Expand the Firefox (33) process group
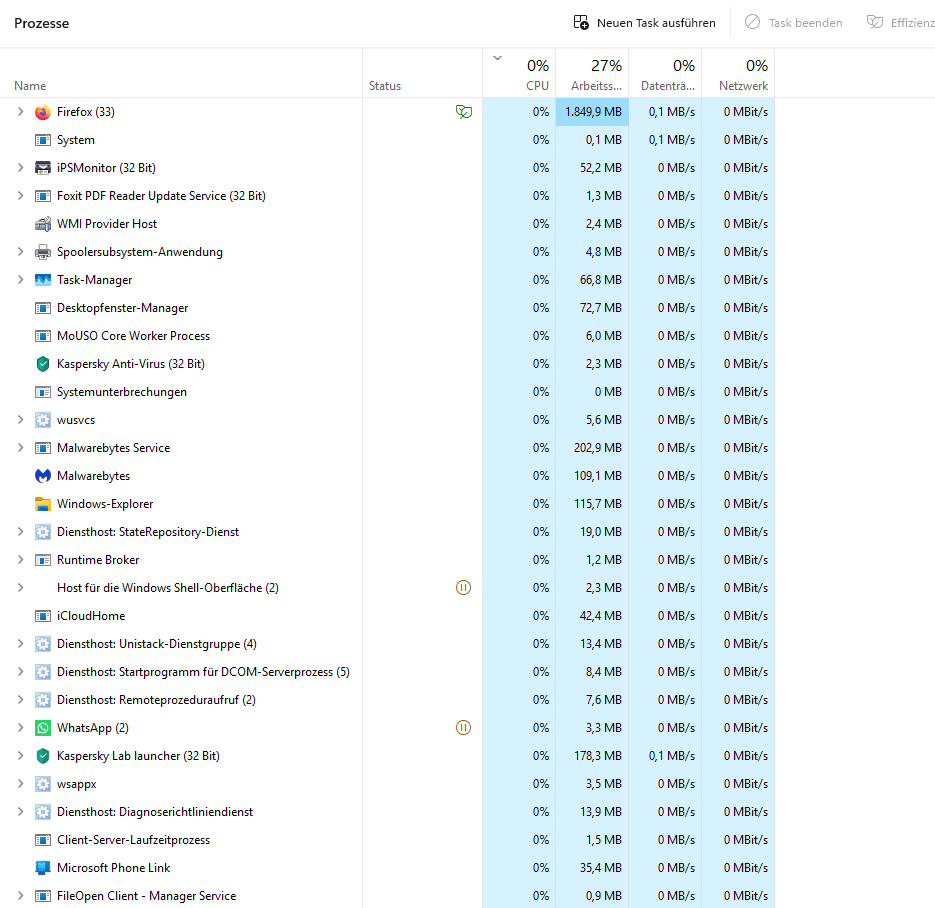The height and width of the screenshot is (908, 935). (20, 112)
